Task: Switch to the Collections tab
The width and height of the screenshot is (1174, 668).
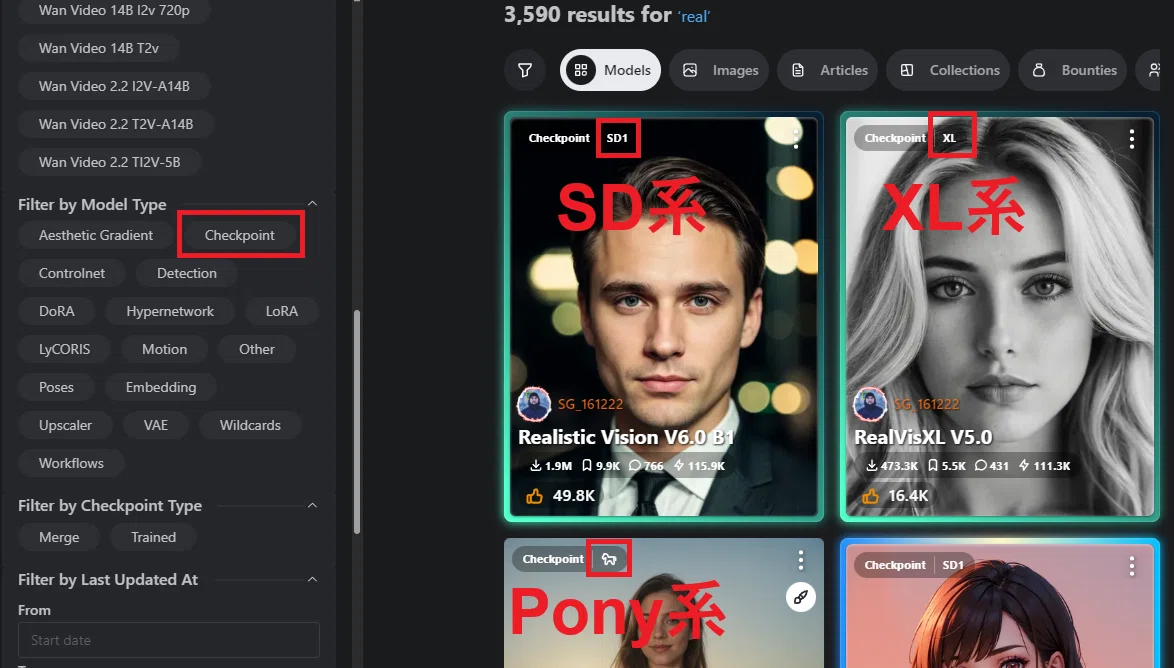Action: (x=948, y=70)
